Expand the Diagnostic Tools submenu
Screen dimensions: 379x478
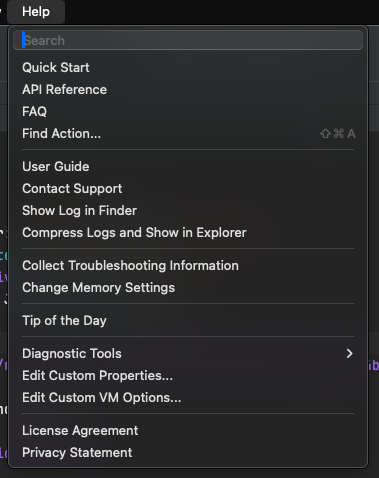(x=188, y=354)
